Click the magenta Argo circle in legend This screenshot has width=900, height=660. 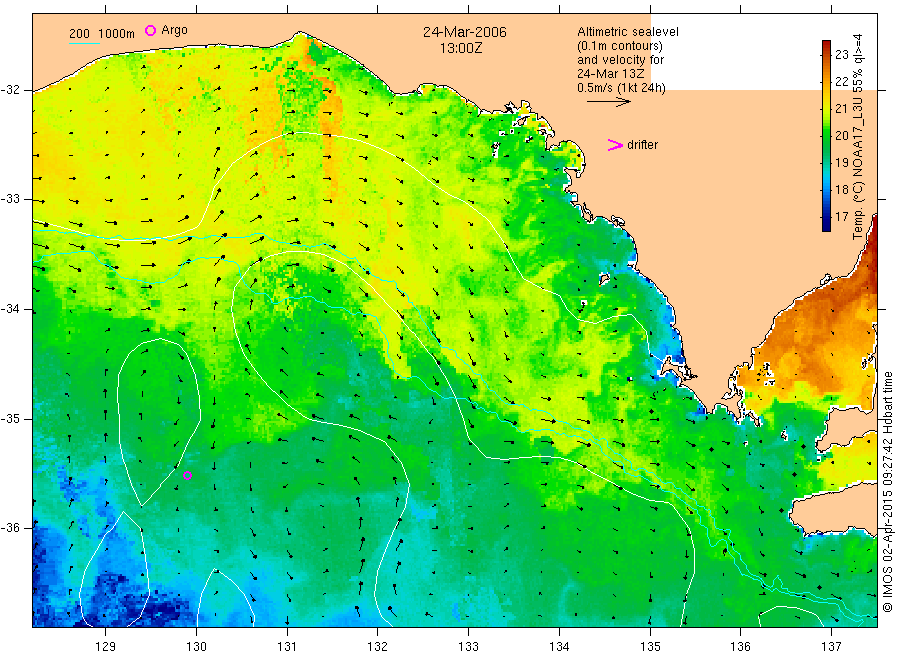pos(150,30)
